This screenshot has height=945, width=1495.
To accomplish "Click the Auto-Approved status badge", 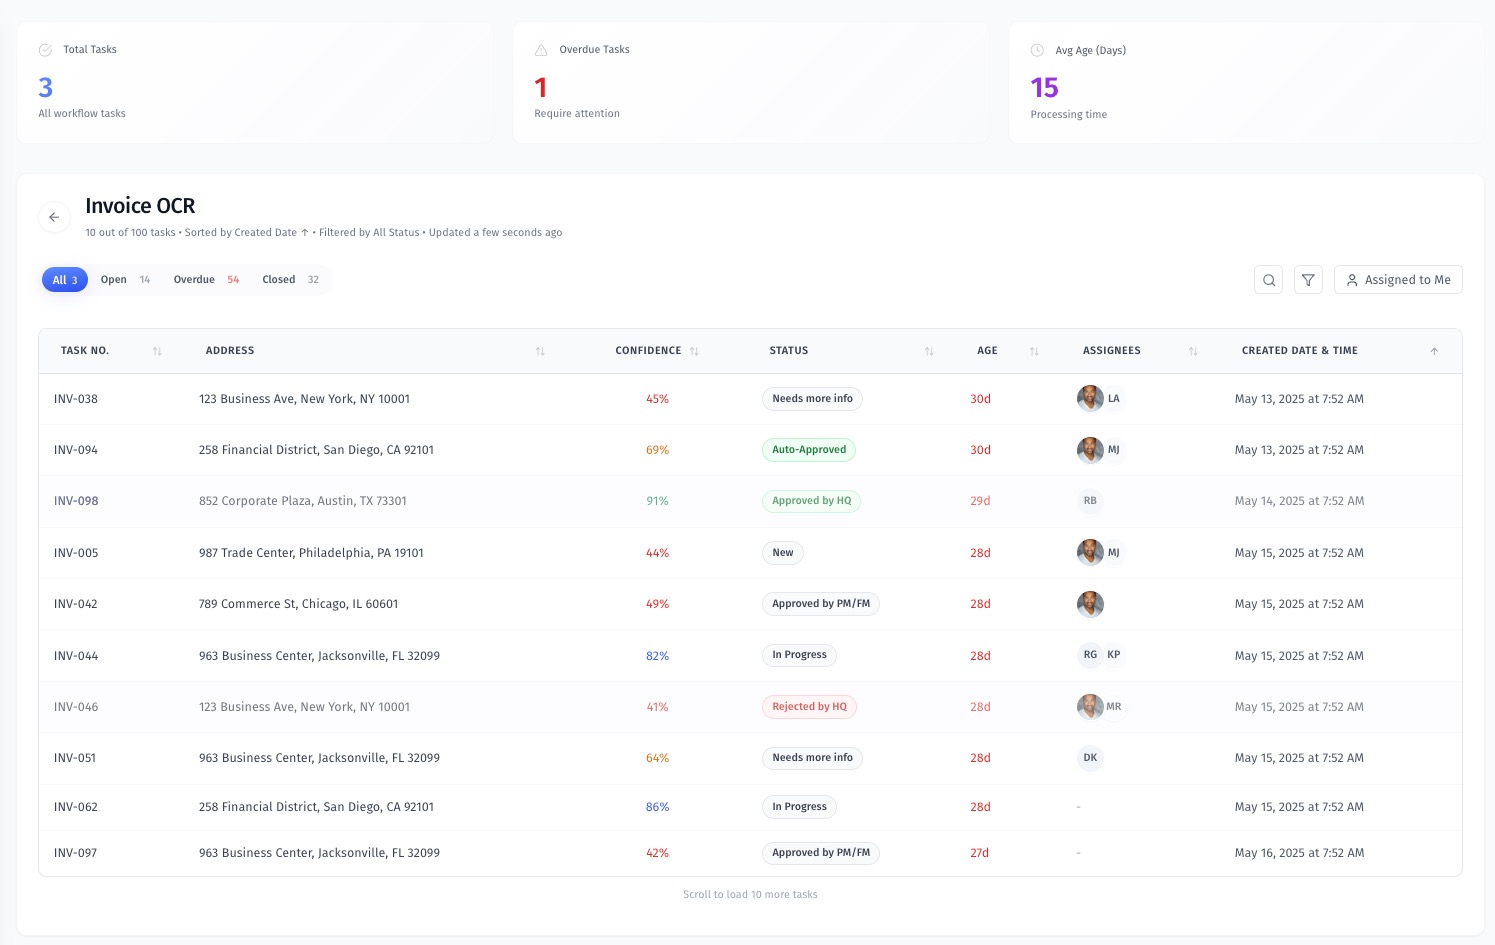I will [x=808, y=450].
